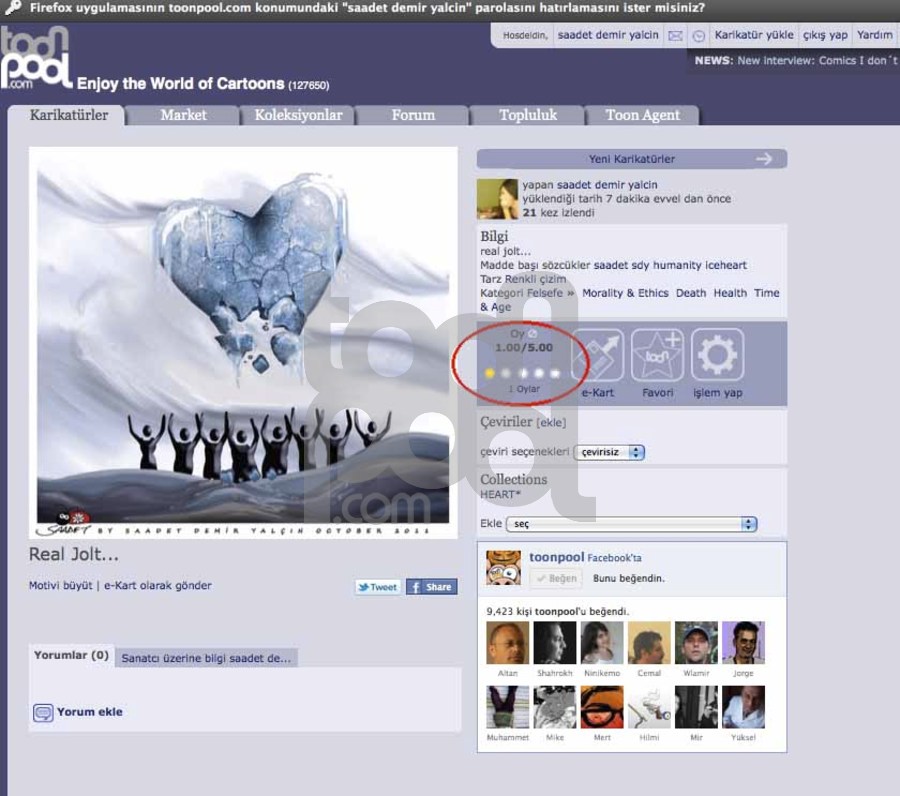Open artist avatar of saadet demir yalcin

(x=497, y=199)
